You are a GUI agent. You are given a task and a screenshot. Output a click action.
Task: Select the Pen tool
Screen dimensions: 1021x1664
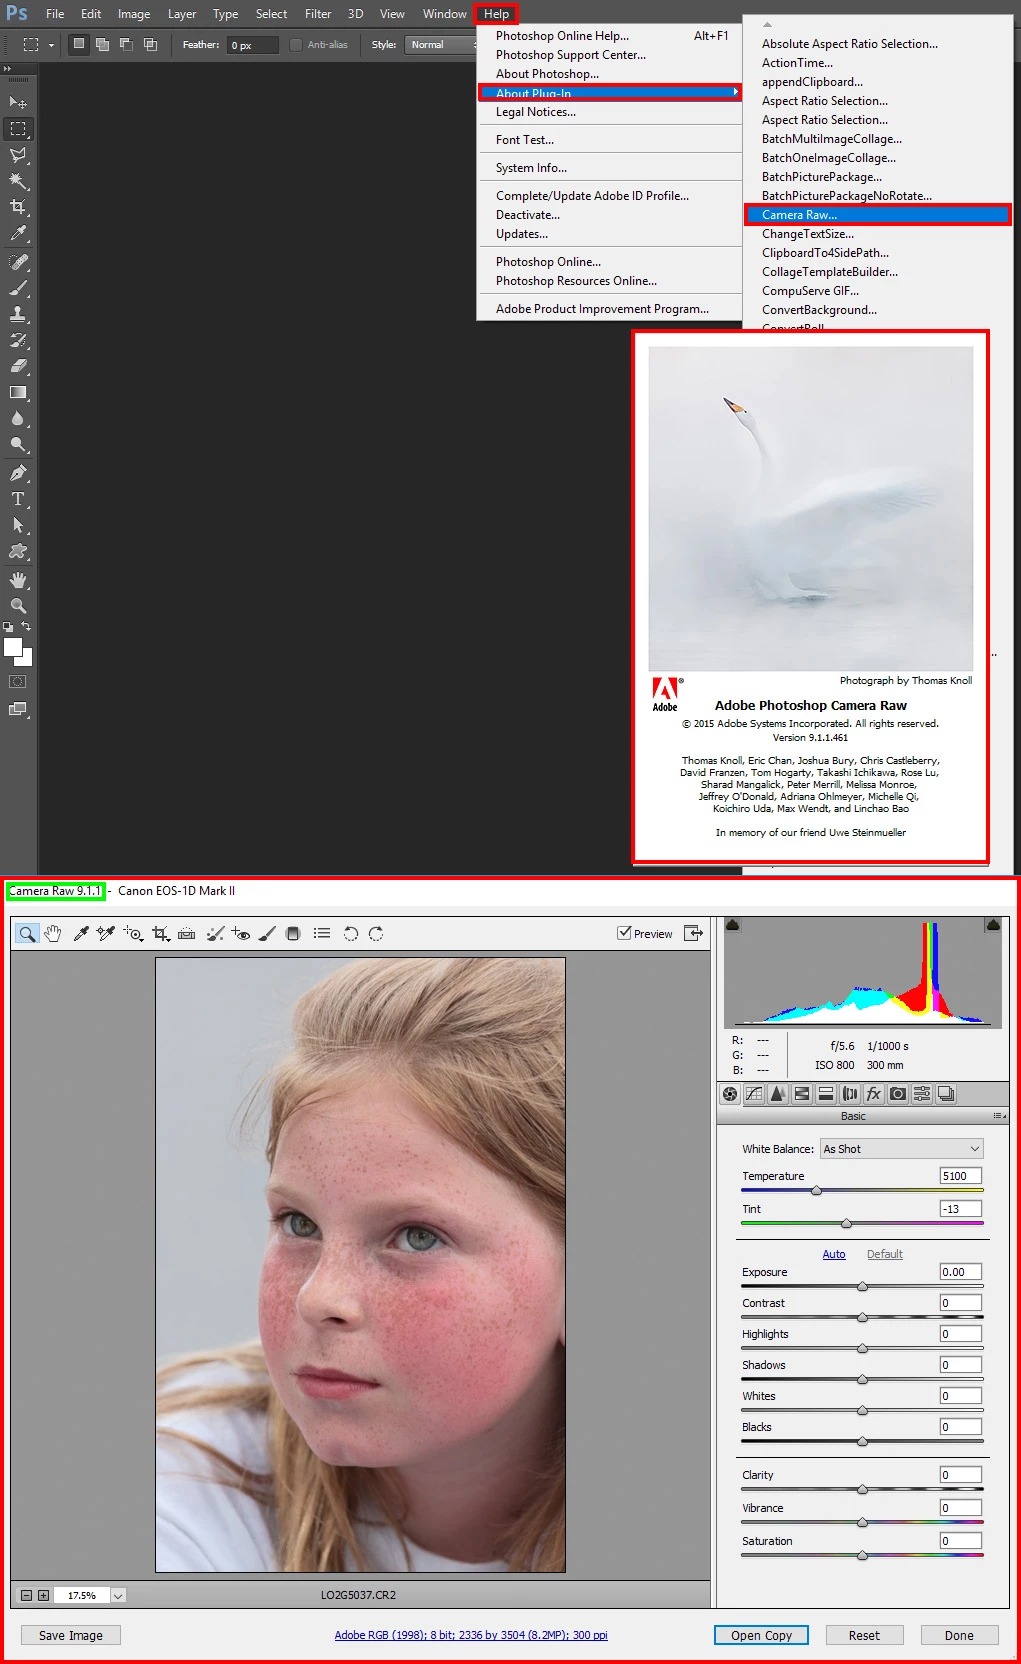[18, 473]
